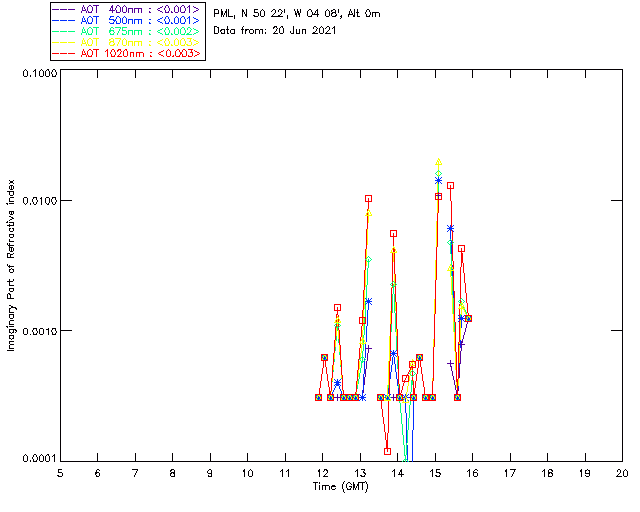Screen dimensions: 640x512
Task: Click the 0.0100 y-axis label
Action: [x=39, y=200]
